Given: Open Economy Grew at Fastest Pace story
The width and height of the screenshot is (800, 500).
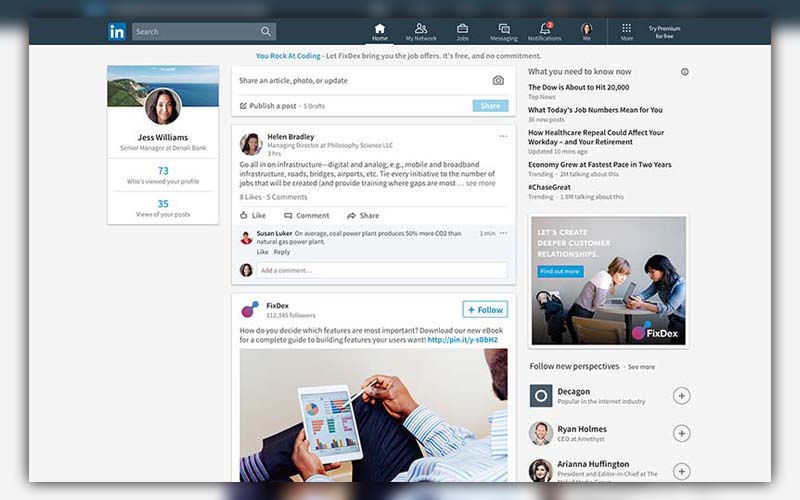Looking at the screenshot, I should tap(599, 164).
